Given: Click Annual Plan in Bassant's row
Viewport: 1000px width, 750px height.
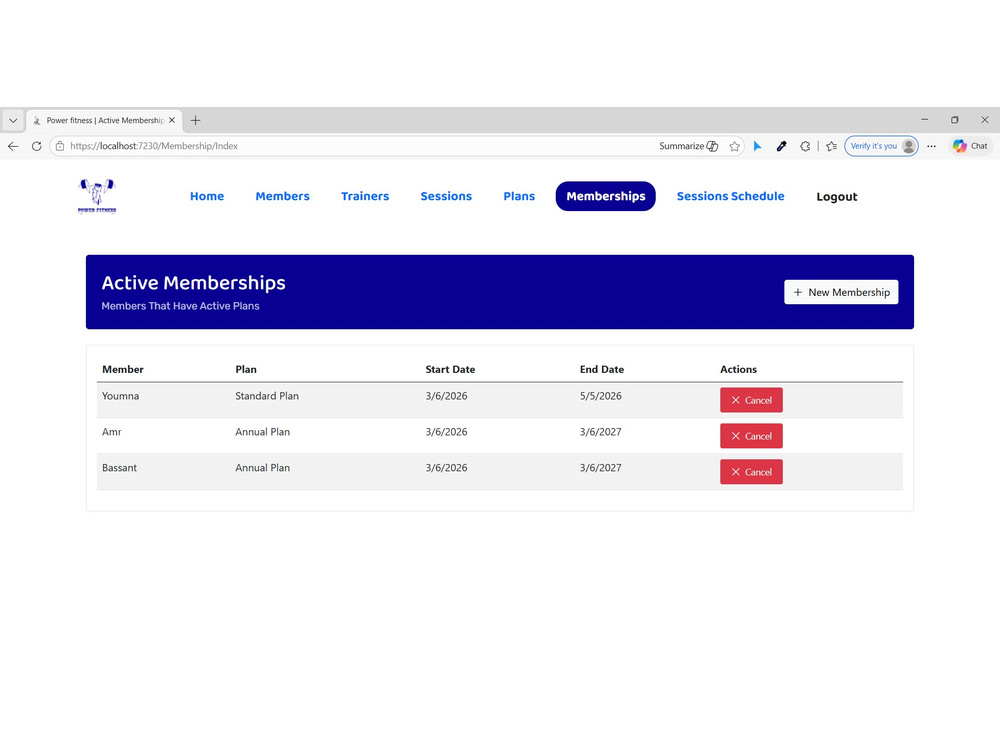Looking at the screenshot, I should (x=262, y=467).
